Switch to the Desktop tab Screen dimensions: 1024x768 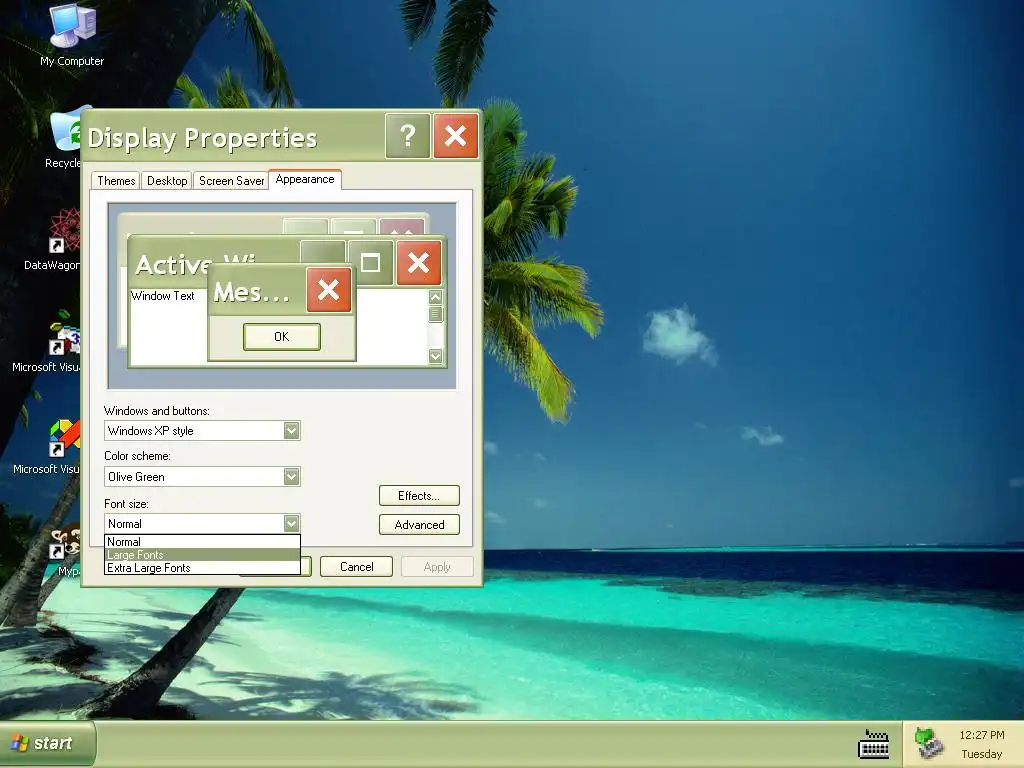[167, 181]
